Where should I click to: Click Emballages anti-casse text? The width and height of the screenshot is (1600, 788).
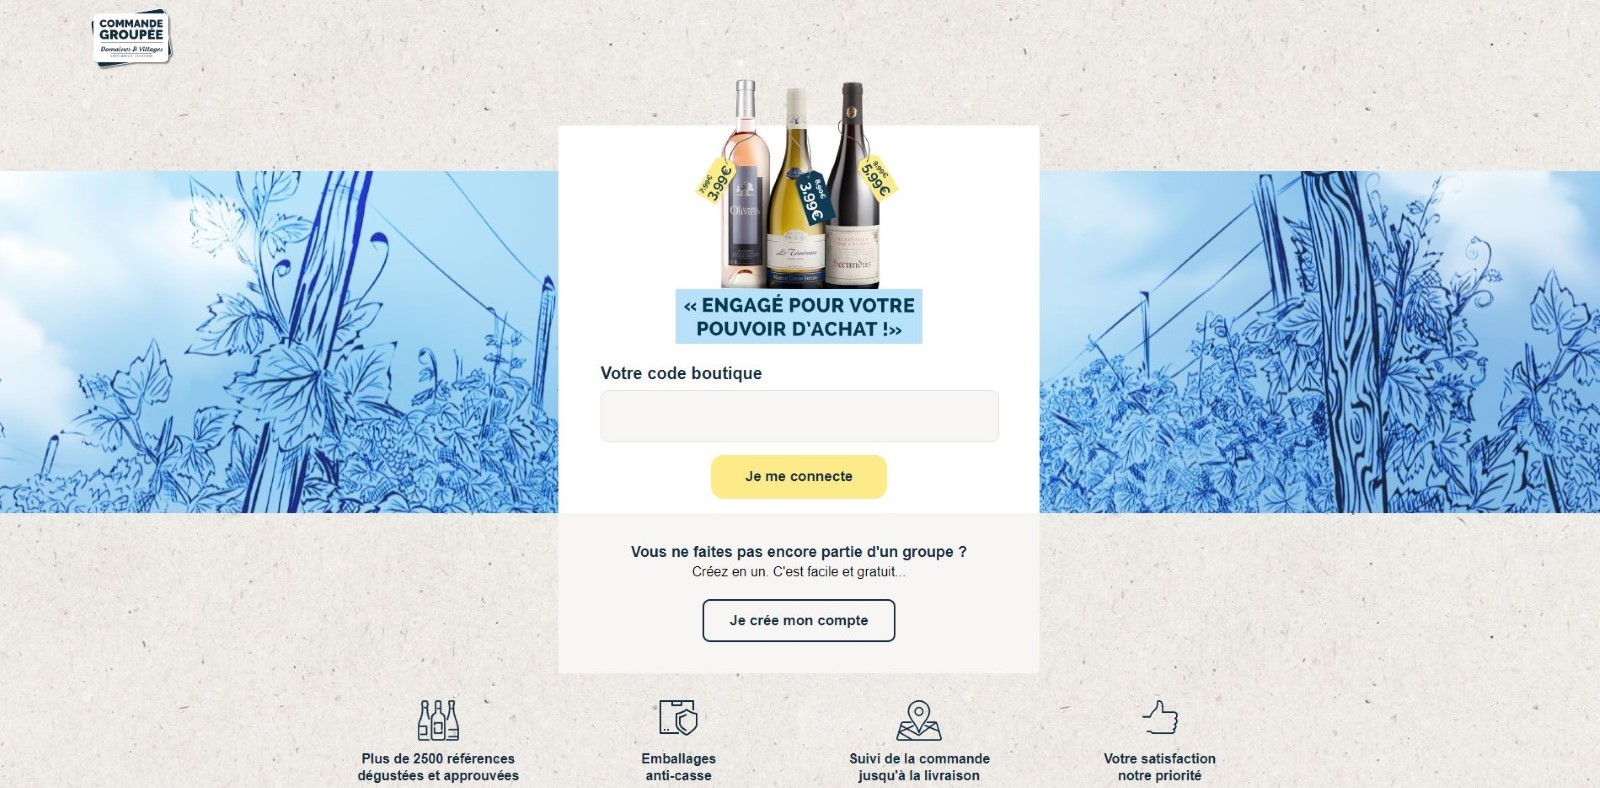coord(679,767)
